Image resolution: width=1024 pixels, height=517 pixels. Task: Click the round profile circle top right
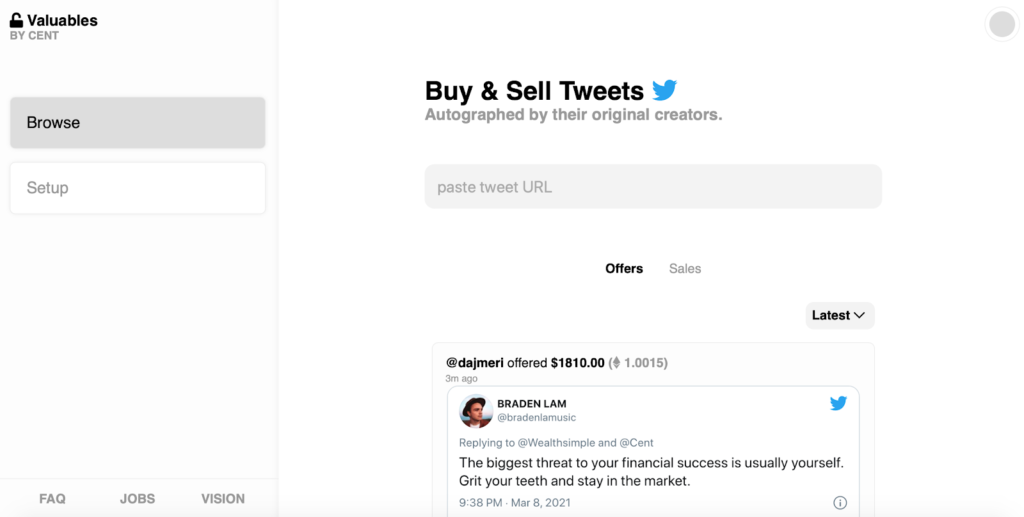[x=1001, y=24]
